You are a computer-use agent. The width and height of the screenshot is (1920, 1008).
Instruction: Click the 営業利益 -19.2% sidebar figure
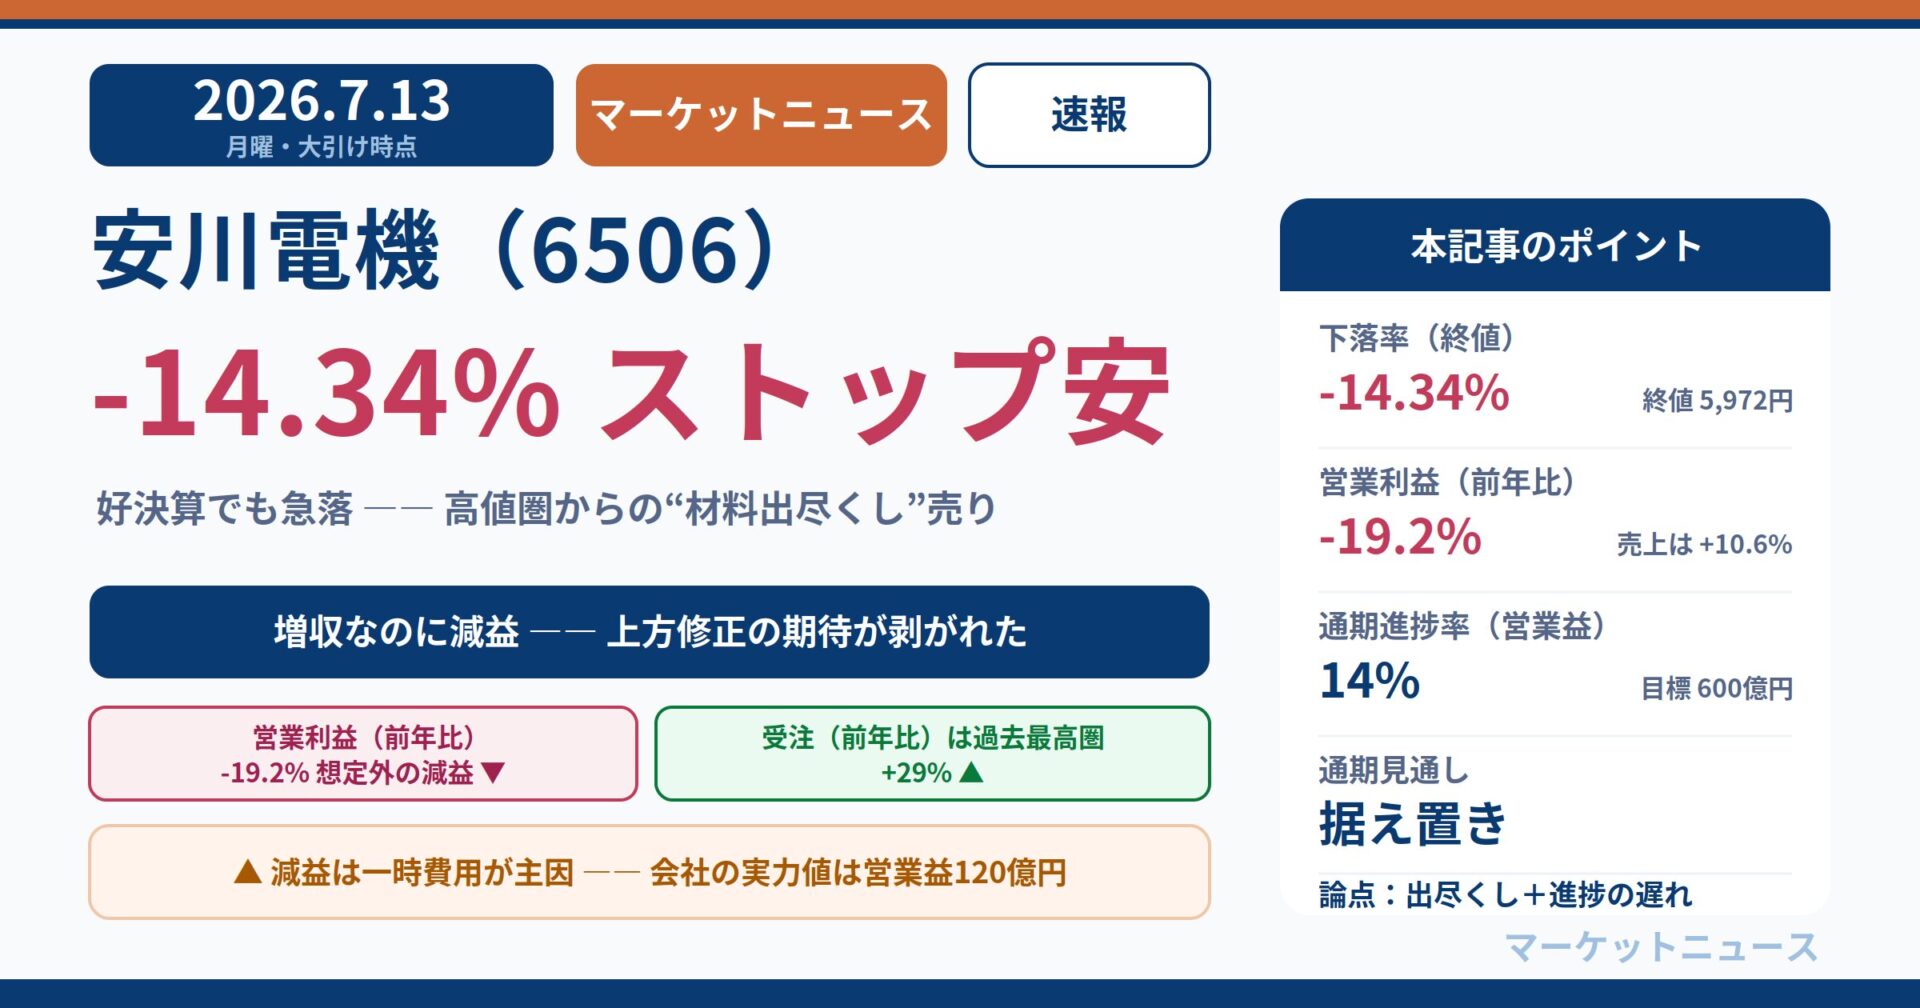pyautogui.click(x=1400, y=537)
